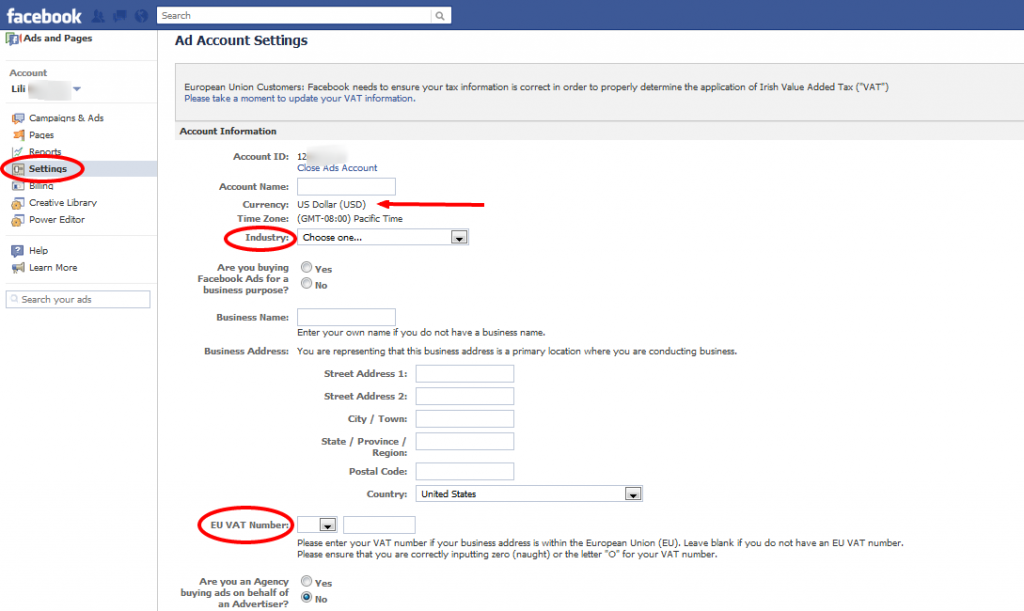Click Learn More link in sidebar
Viewport: 1024px width, 611px height.
53,268
